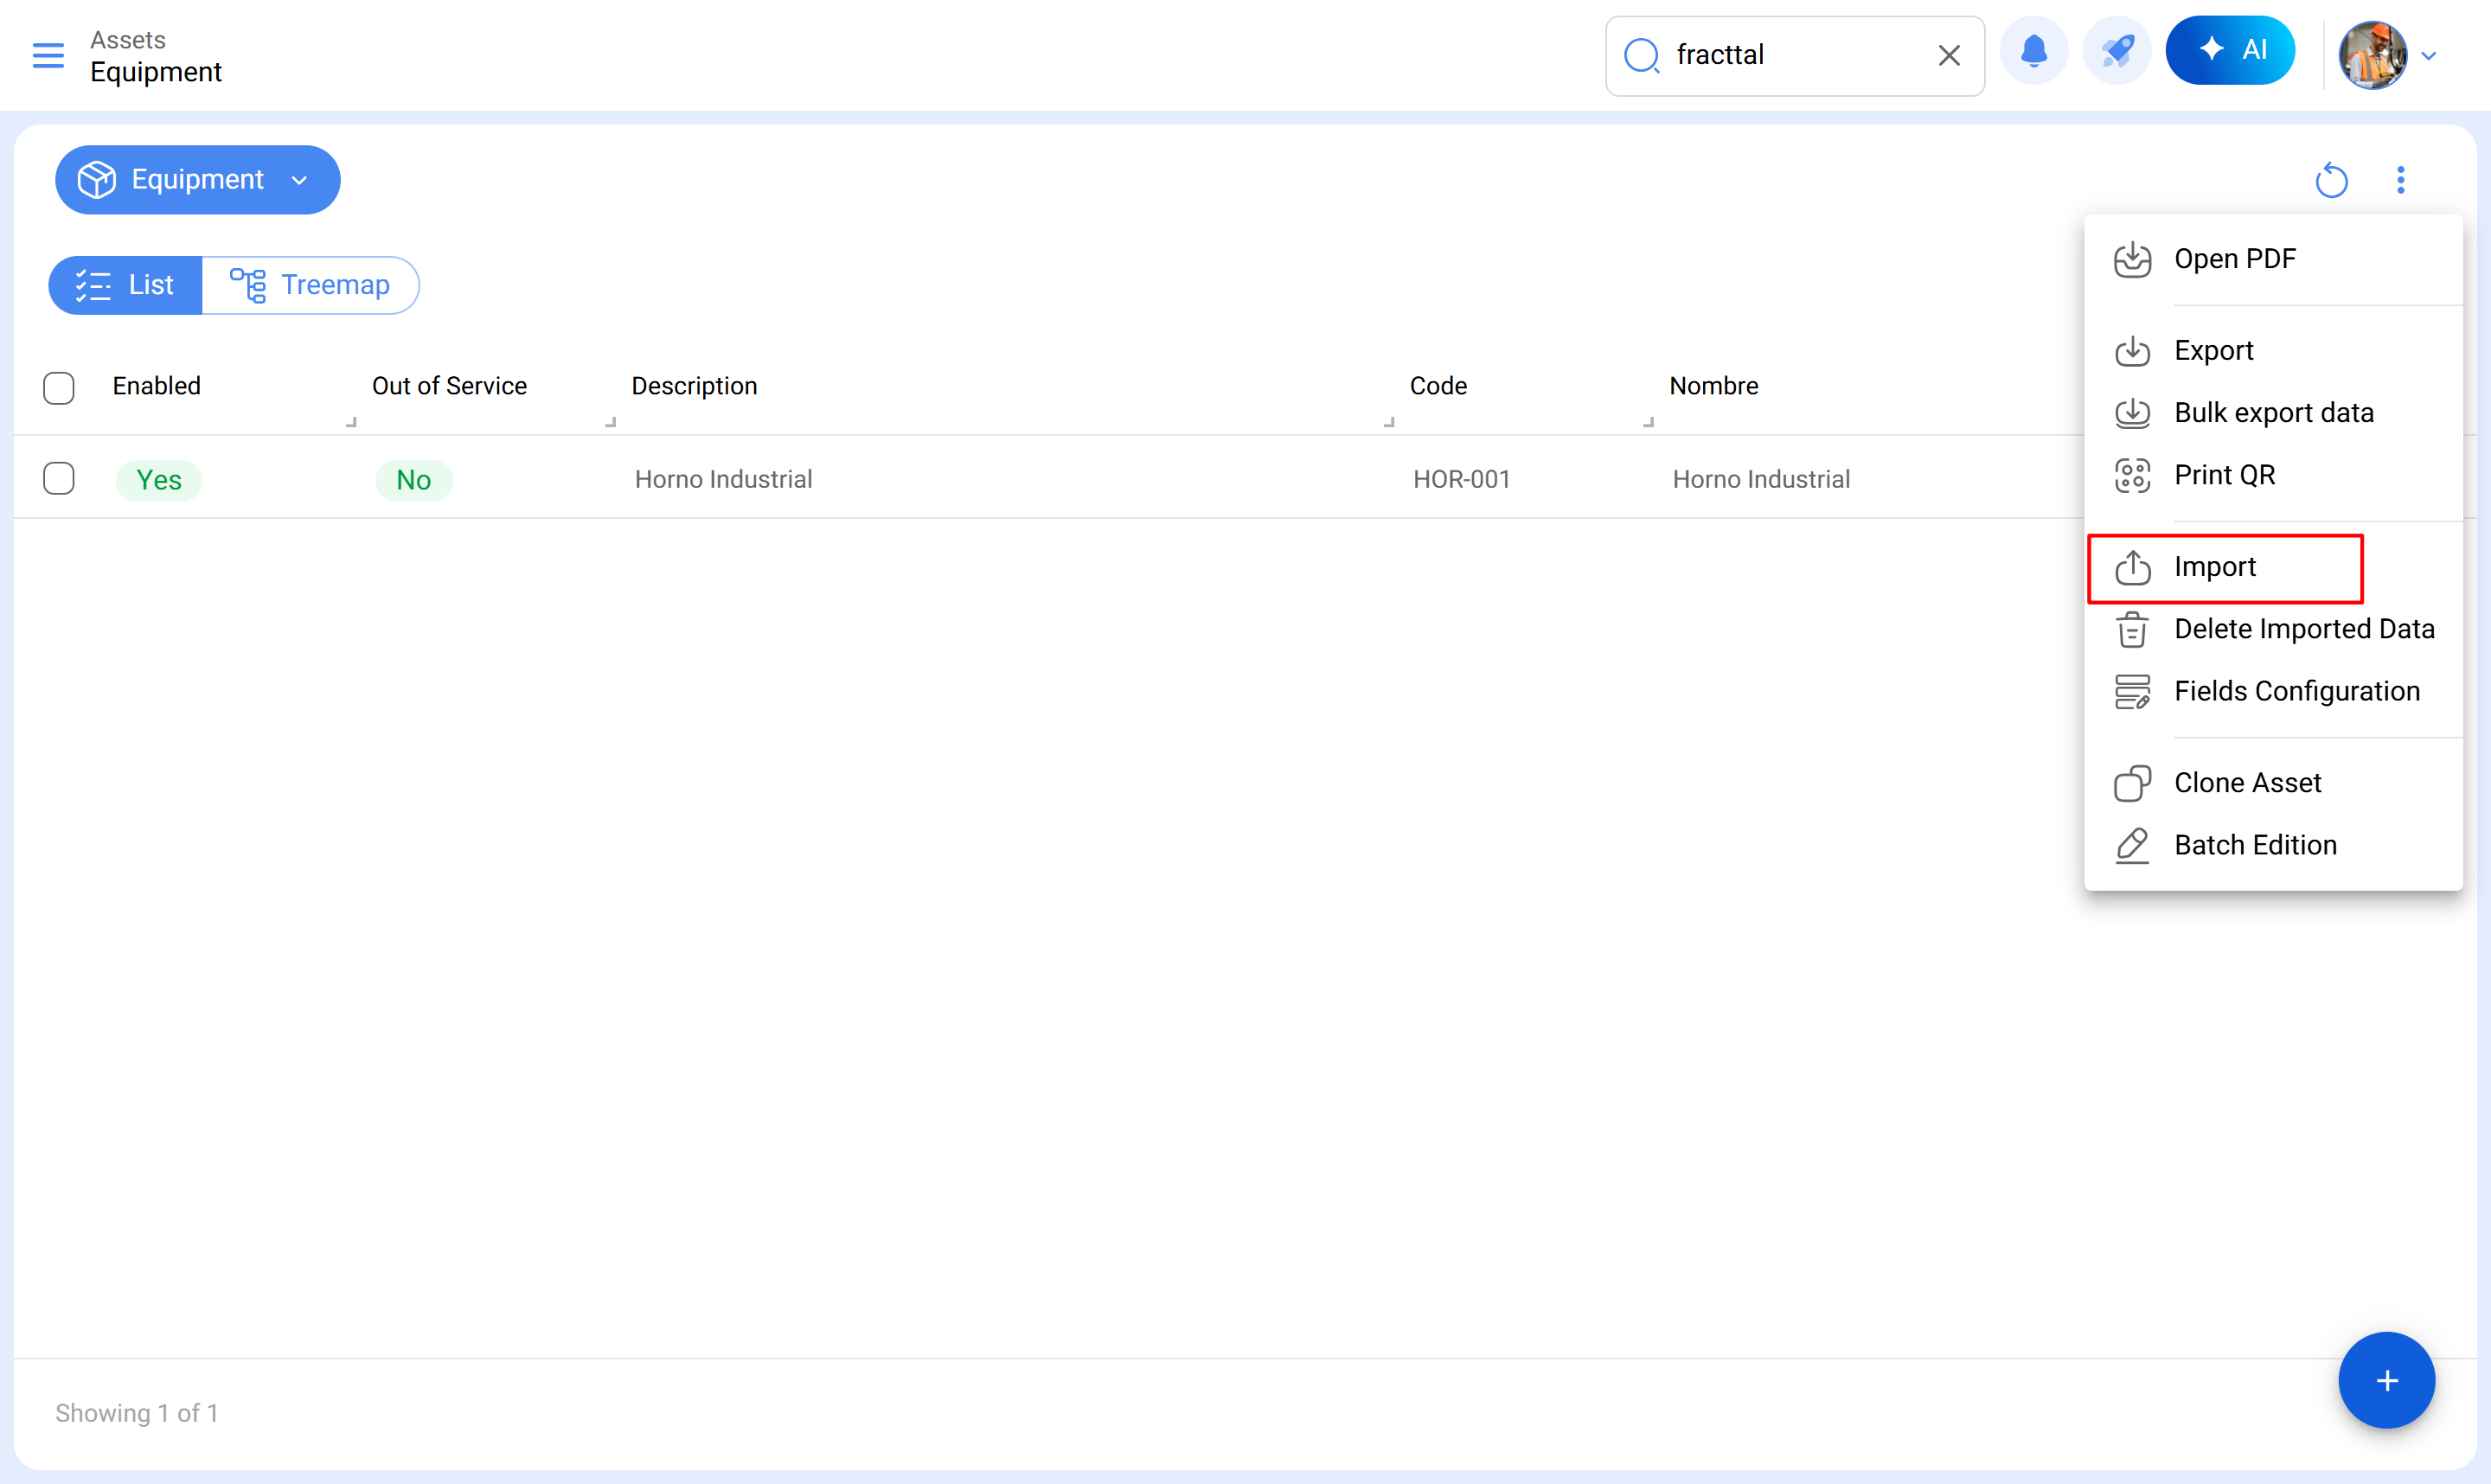Image resolution: width=2491 pixels, height=1484 pixels.
Task: Refresh the equipment list
Action: pyautogui.click(x=2331, y=180)
